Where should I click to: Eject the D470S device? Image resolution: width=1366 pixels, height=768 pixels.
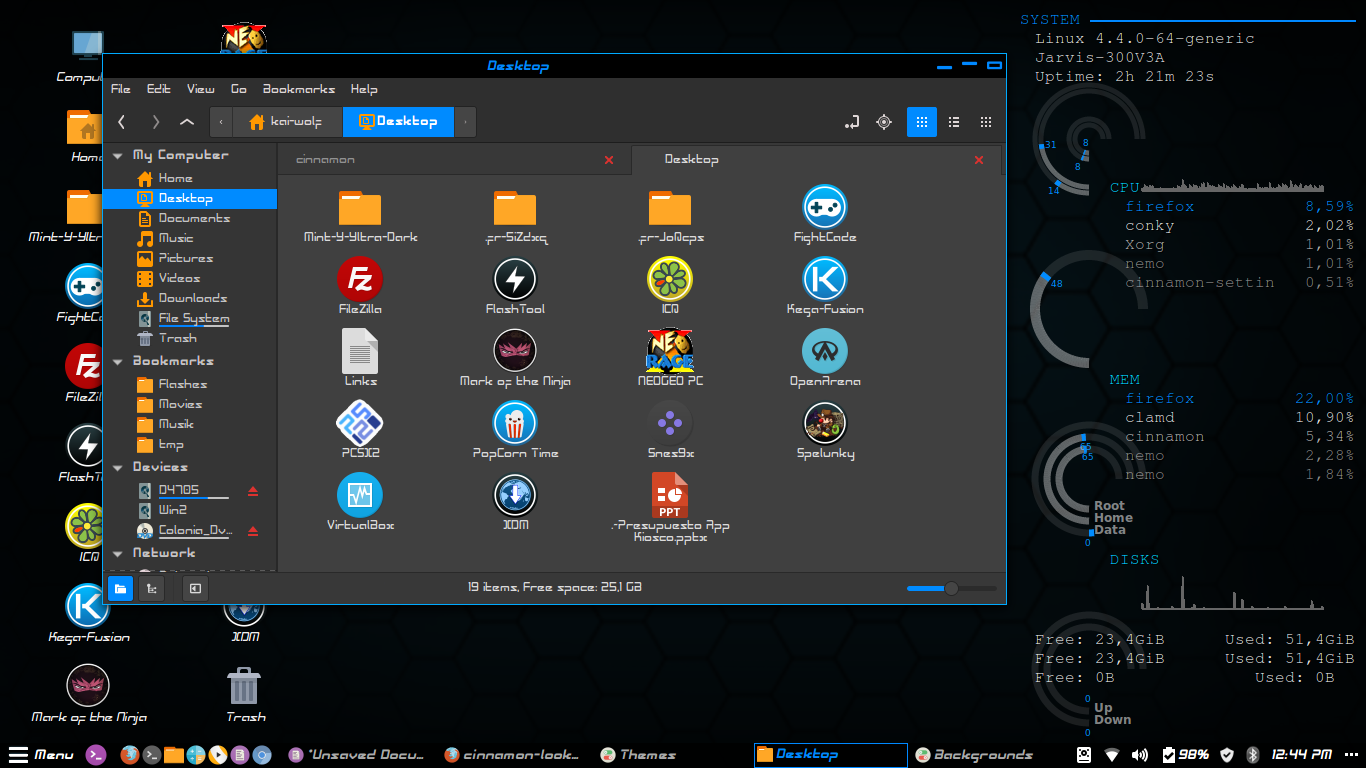click(253, 491)
